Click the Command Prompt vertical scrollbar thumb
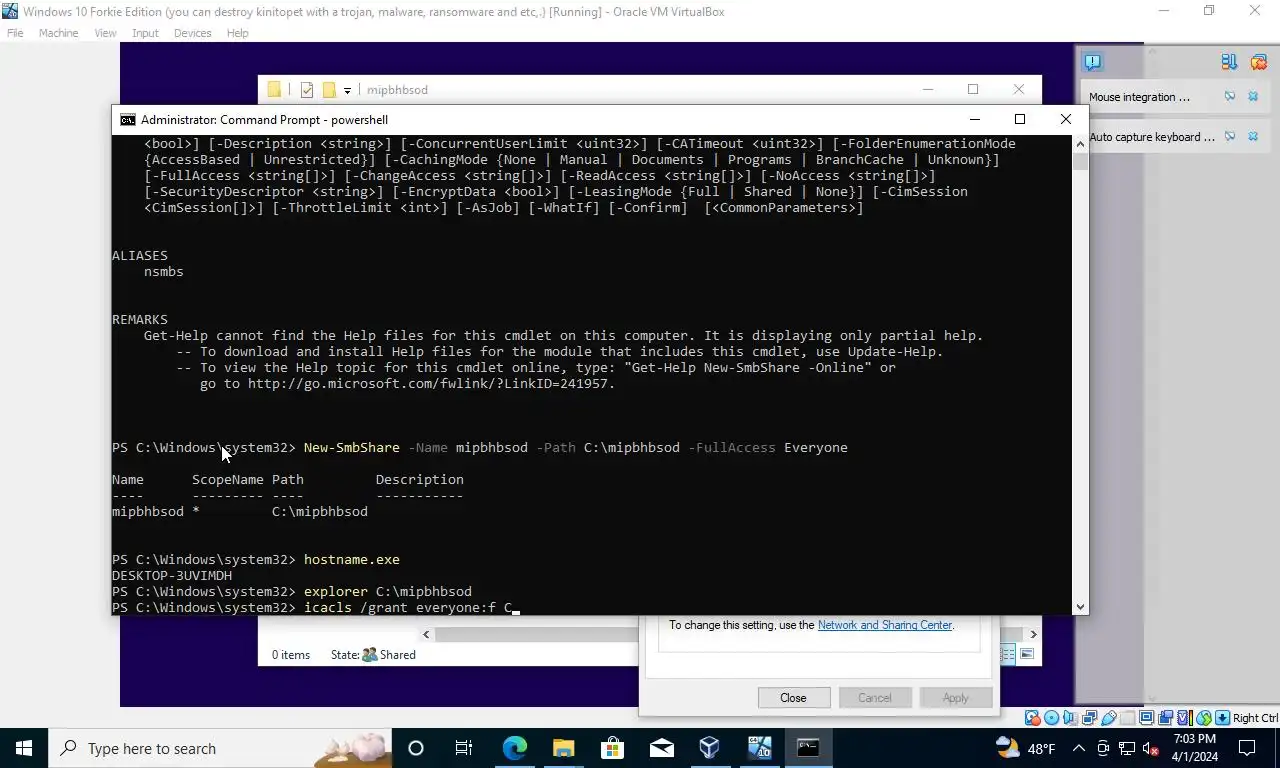Viewport: 1280px width, 768px height. point(1080,163)
